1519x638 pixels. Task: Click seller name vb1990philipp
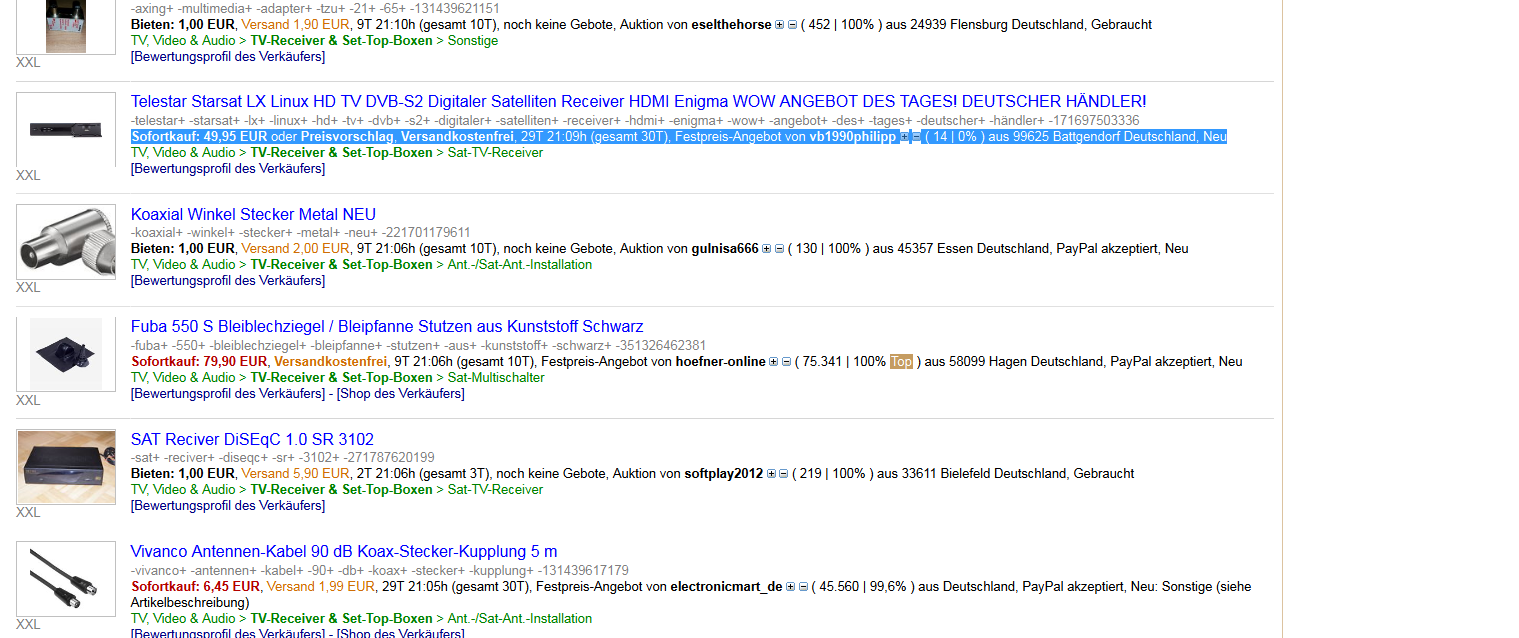click(853, 137)
